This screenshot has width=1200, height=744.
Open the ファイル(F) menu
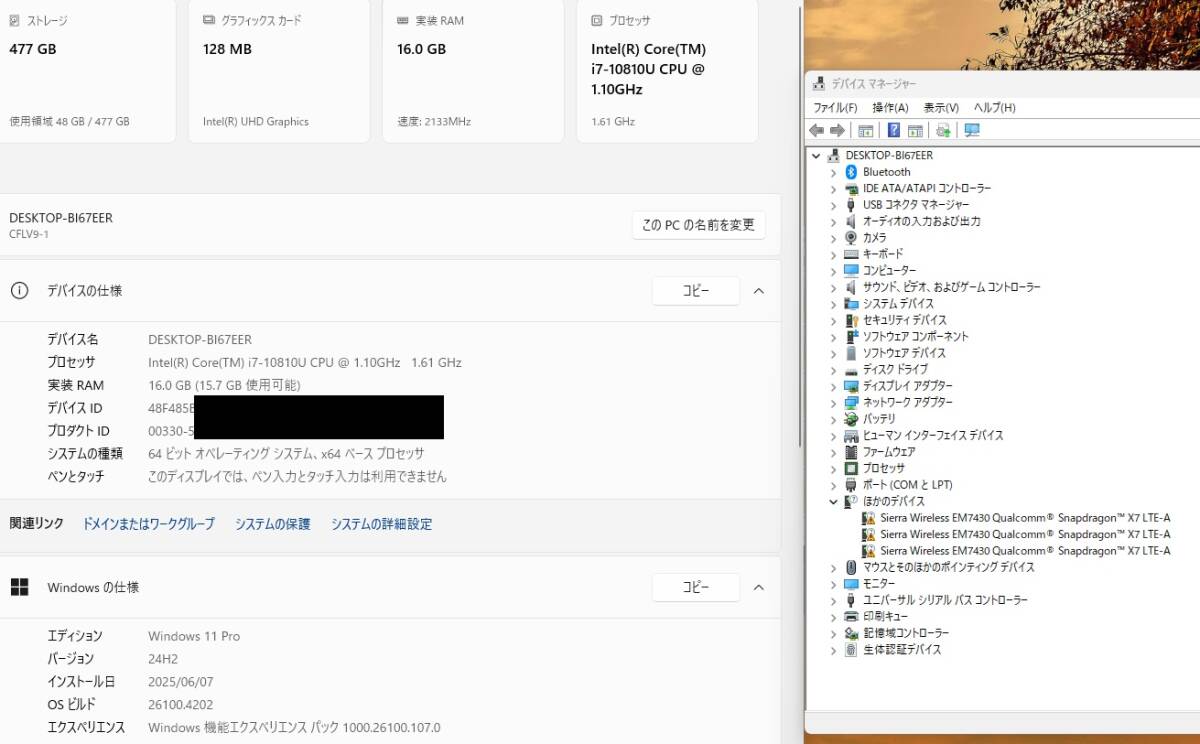click(x=835, y=108)
